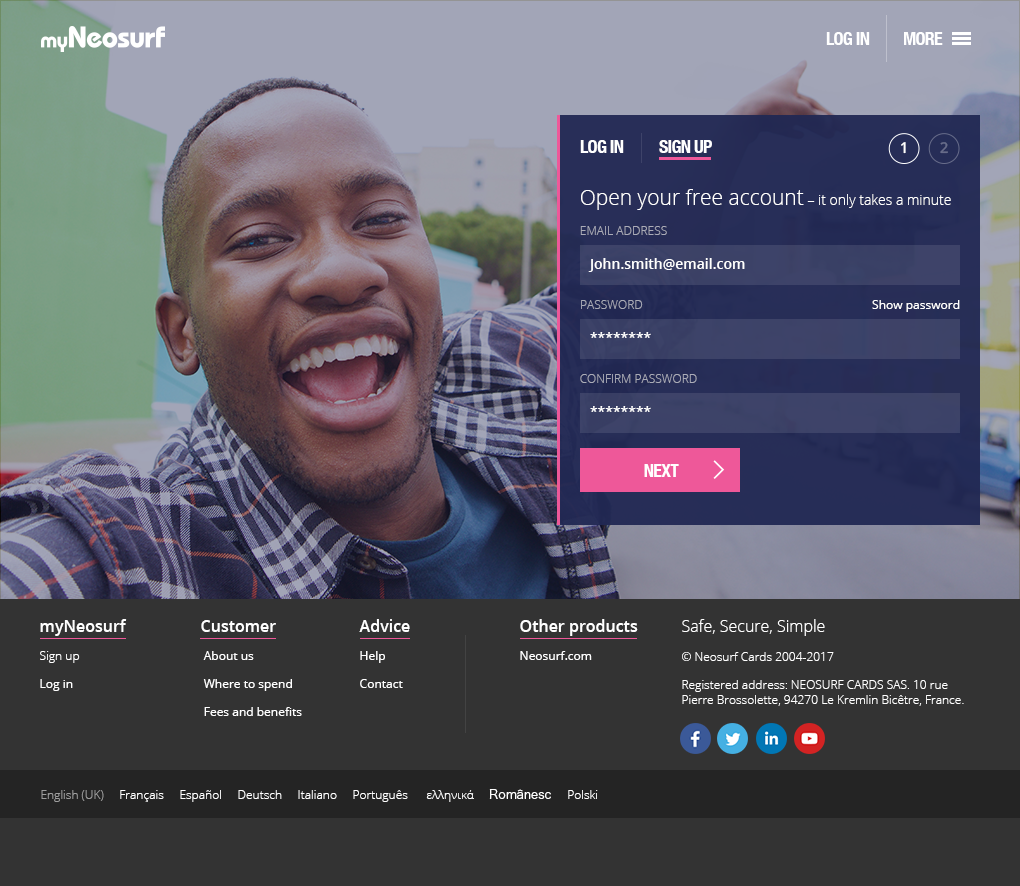
Task: Click the myNeosurf footer heading
Action: click(x=83, y=626)
